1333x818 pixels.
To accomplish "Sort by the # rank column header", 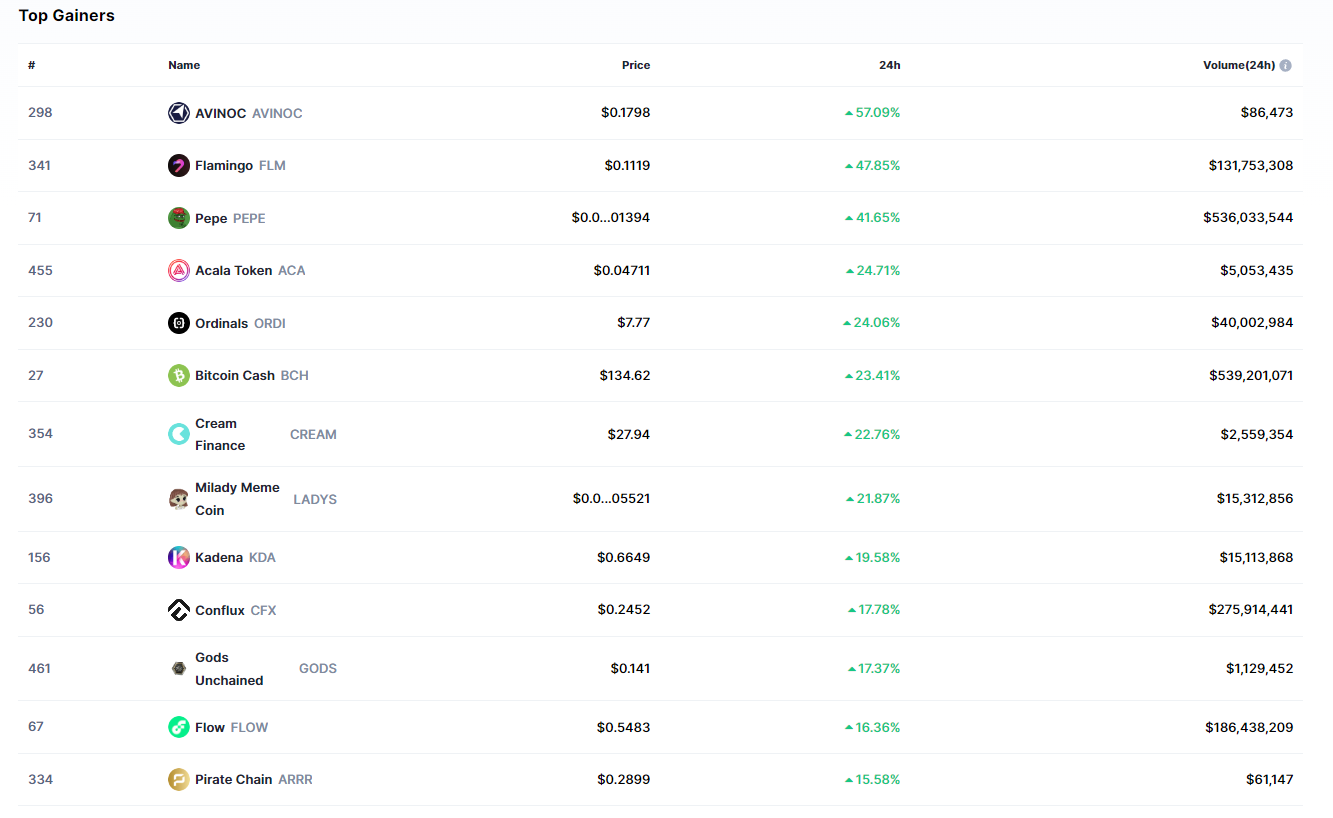I will [32, 65].
